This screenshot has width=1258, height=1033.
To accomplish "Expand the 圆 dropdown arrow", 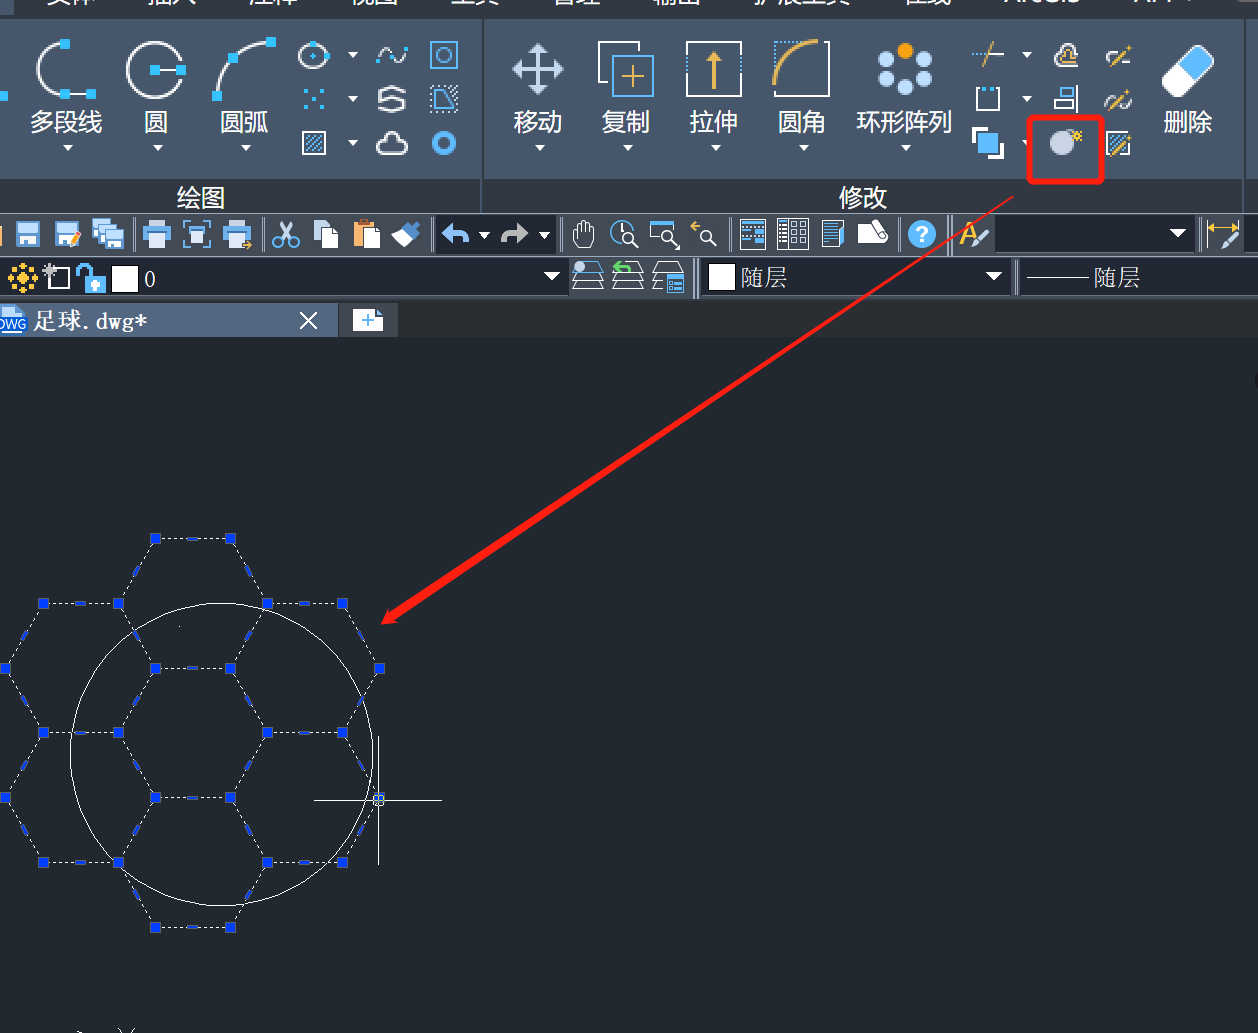I will (157, 148).
